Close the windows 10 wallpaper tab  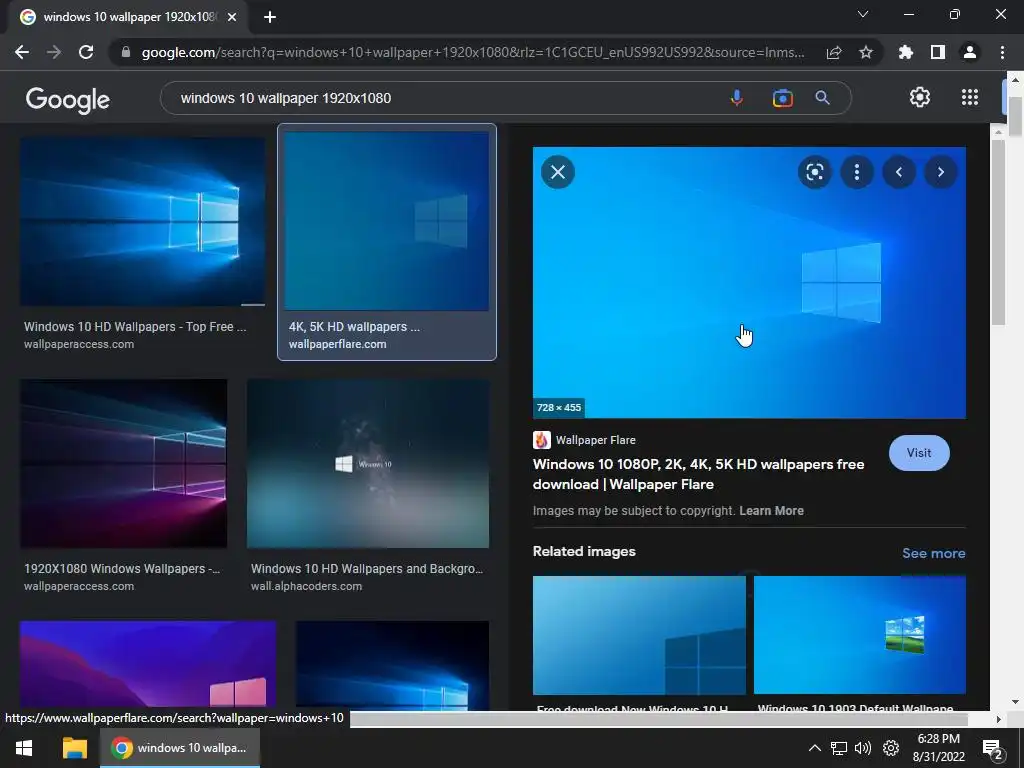pyautogui.click(x=232, y=17)
